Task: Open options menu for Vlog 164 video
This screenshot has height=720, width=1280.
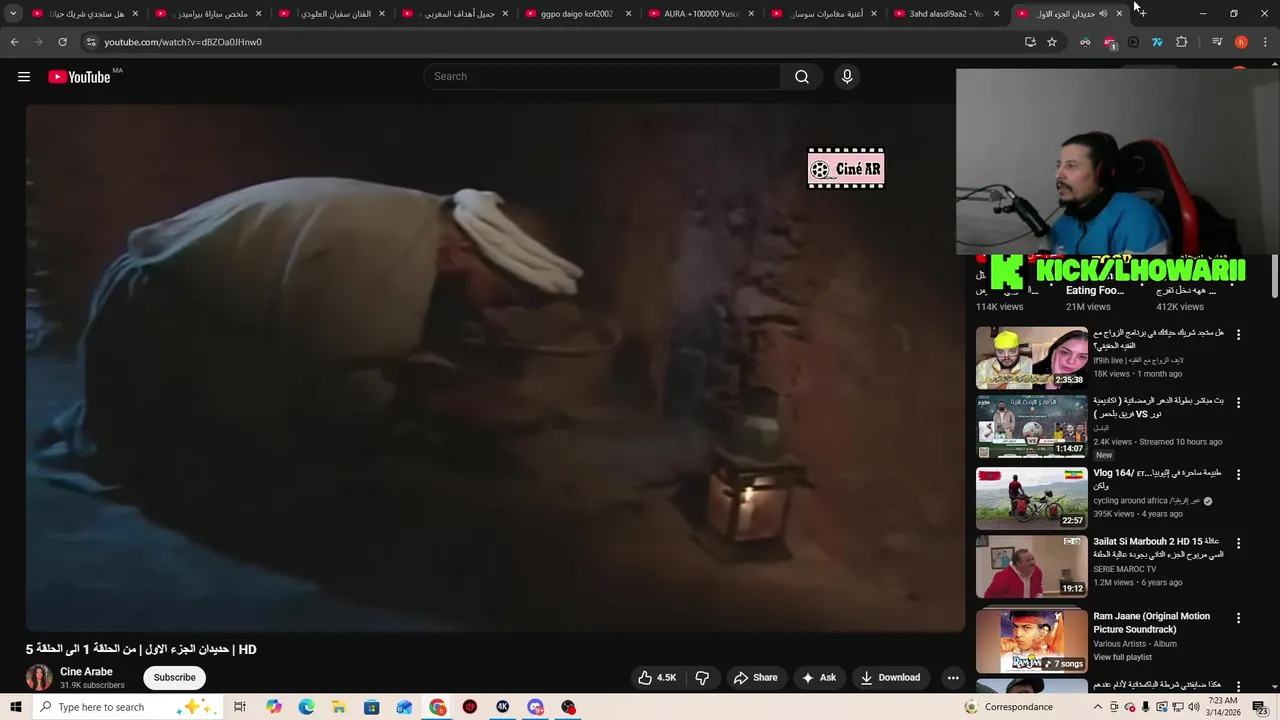Action: pos(1238,475)
